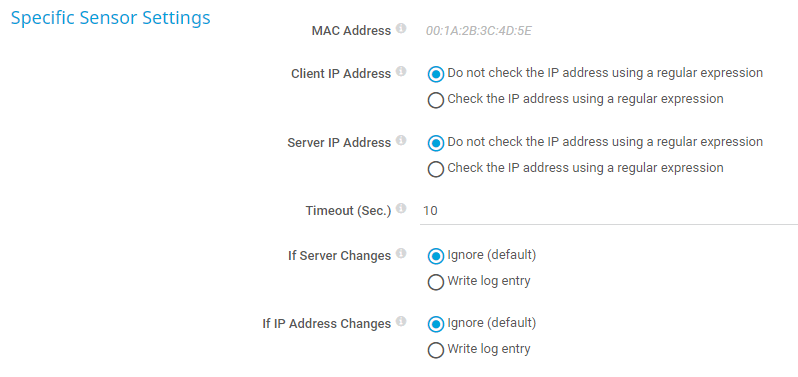This screenshot has height=377, width=798.
Task: Select Server IP 'Do not check' radio option
Action: pyautogui.click(x=436, y=143)
